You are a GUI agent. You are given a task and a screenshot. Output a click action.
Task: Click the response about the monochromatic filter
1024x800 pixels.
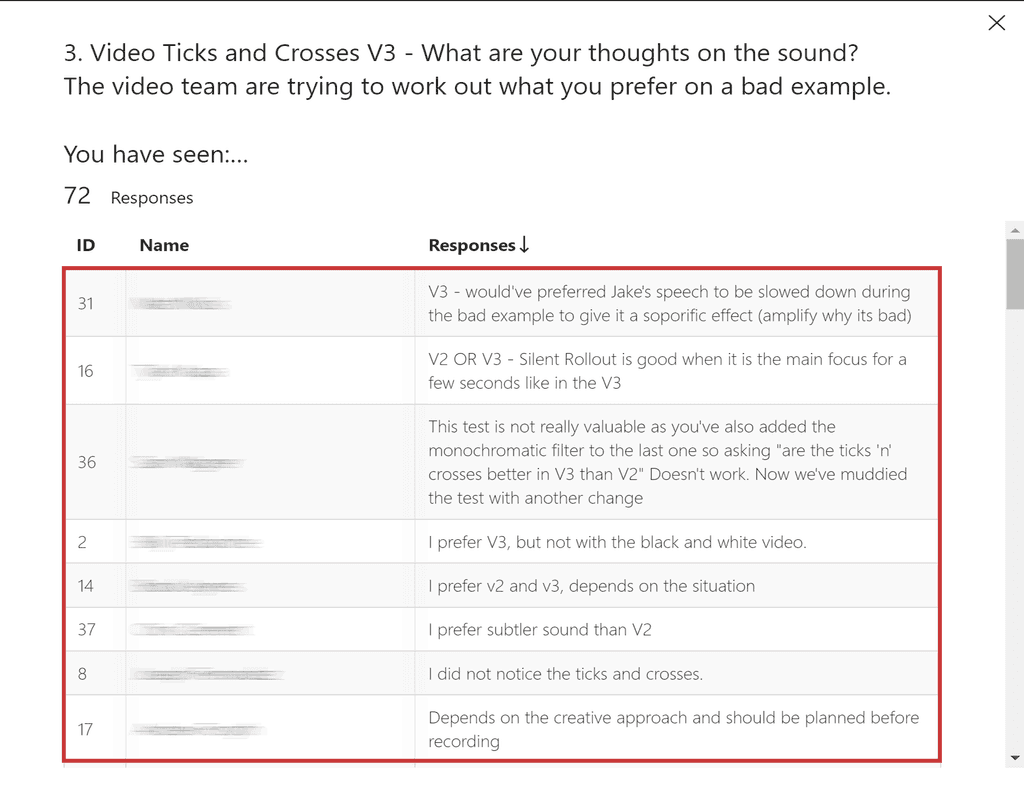[667, 461]
